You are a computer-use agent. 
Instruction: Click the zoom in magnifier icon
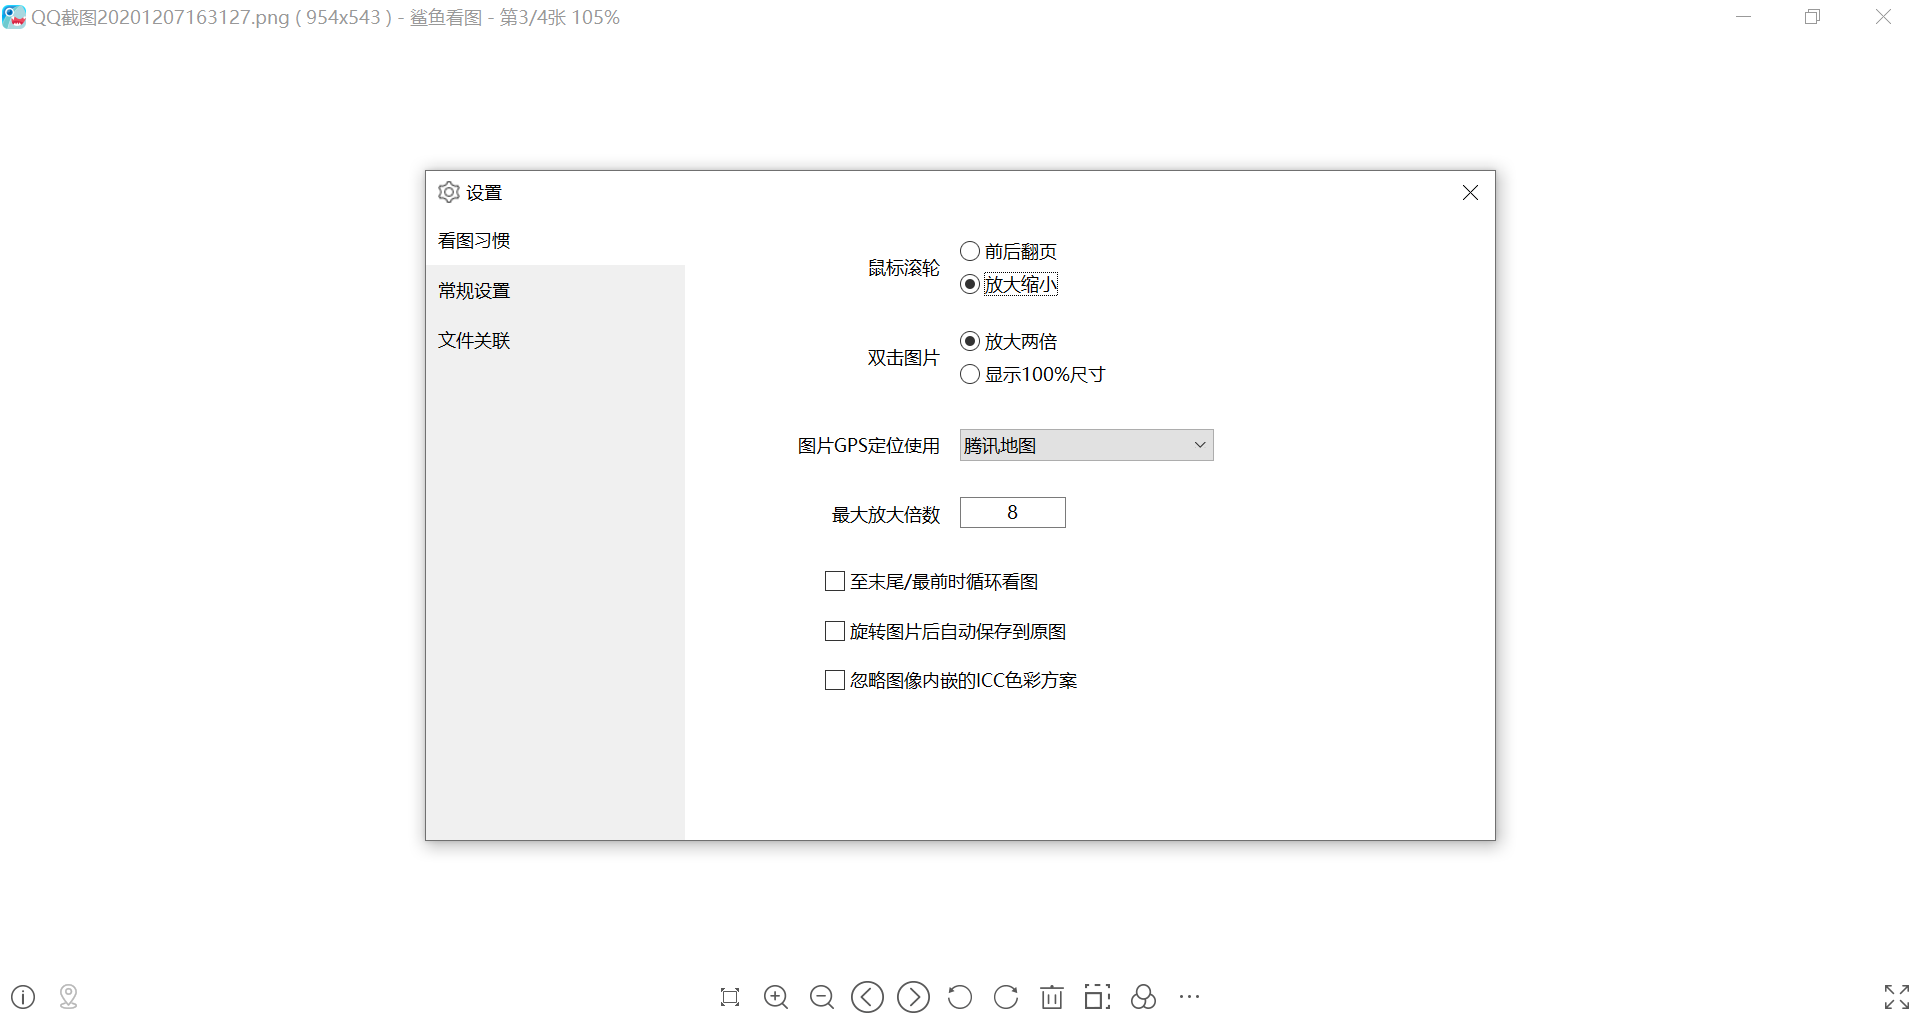coord(776,997)
